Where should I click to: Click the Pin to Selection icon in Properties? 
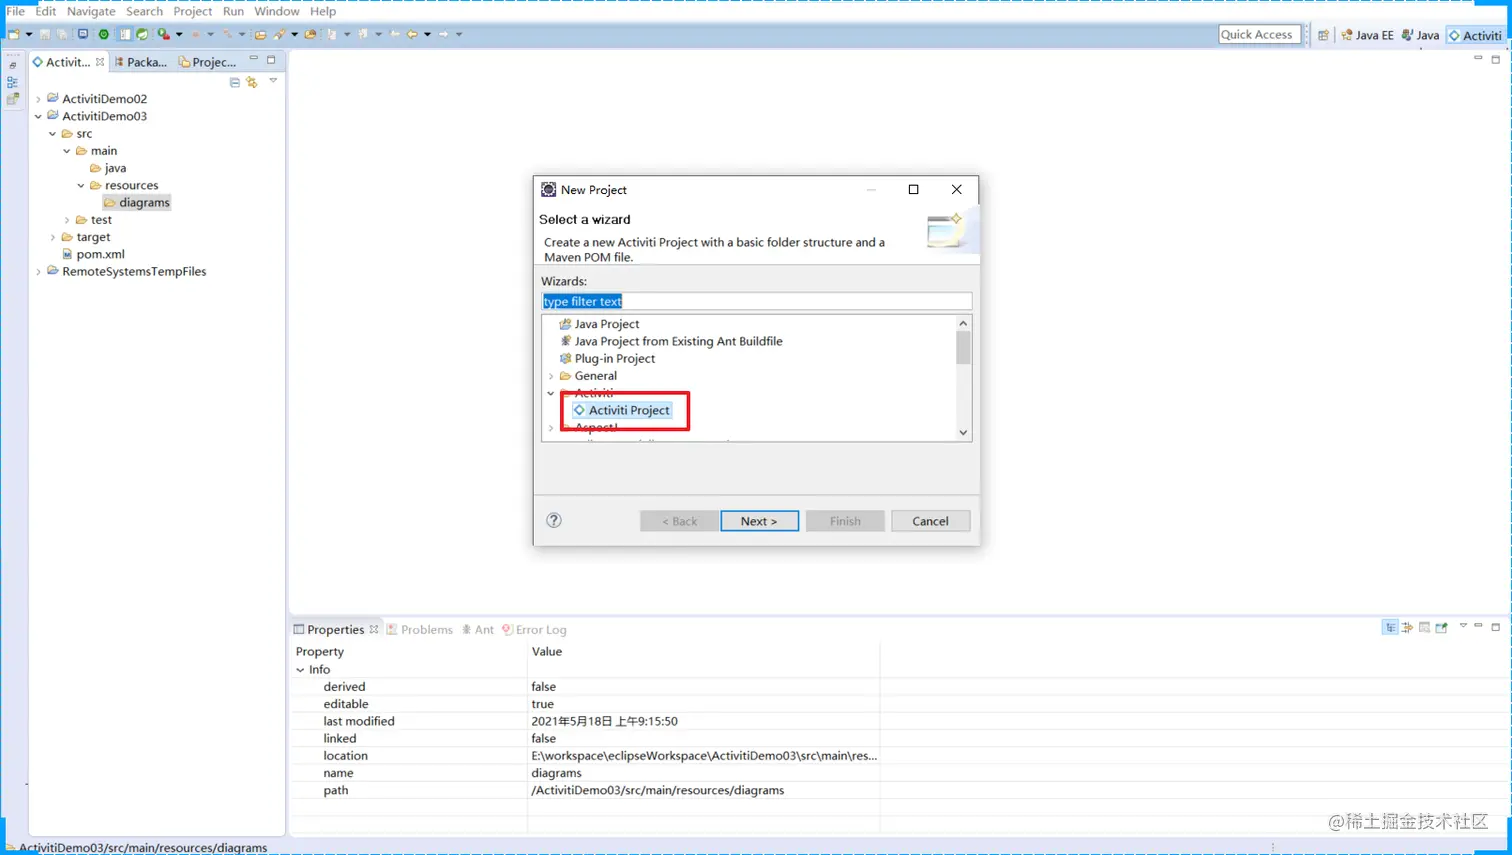(1441, 627)
